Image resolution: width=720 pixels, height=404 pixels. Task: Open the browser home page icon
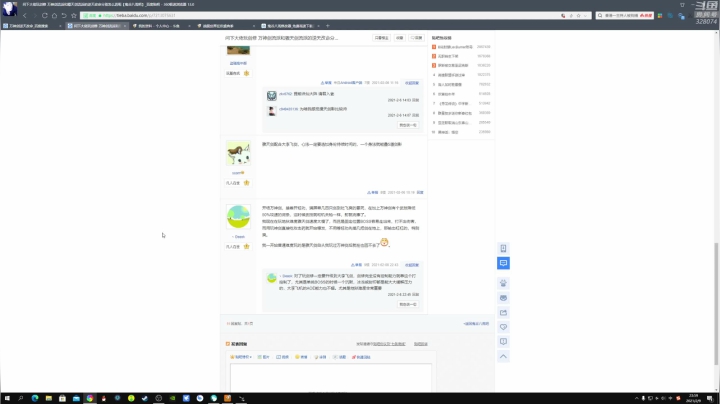(x=54, y=16)
